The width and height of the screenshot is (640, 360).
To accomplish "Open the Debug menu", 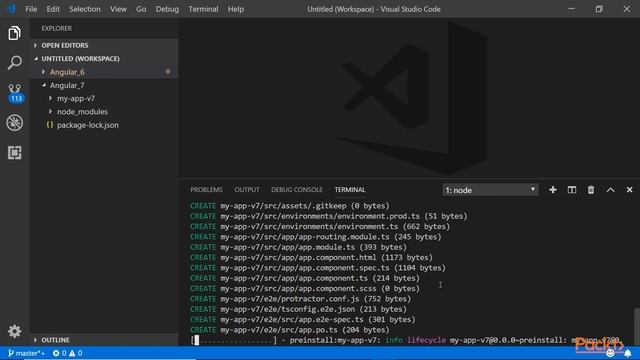I will (167, 9).
